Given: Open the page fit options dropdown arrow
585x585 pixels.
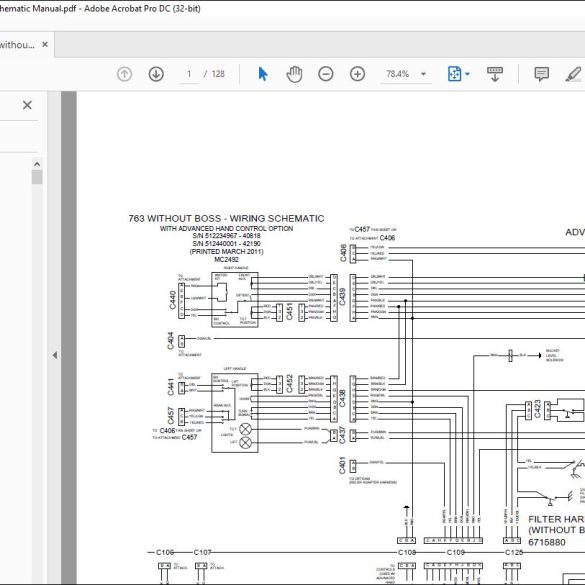Looking at the screenshot, I should pyautogui.click(x=467, y=74).
